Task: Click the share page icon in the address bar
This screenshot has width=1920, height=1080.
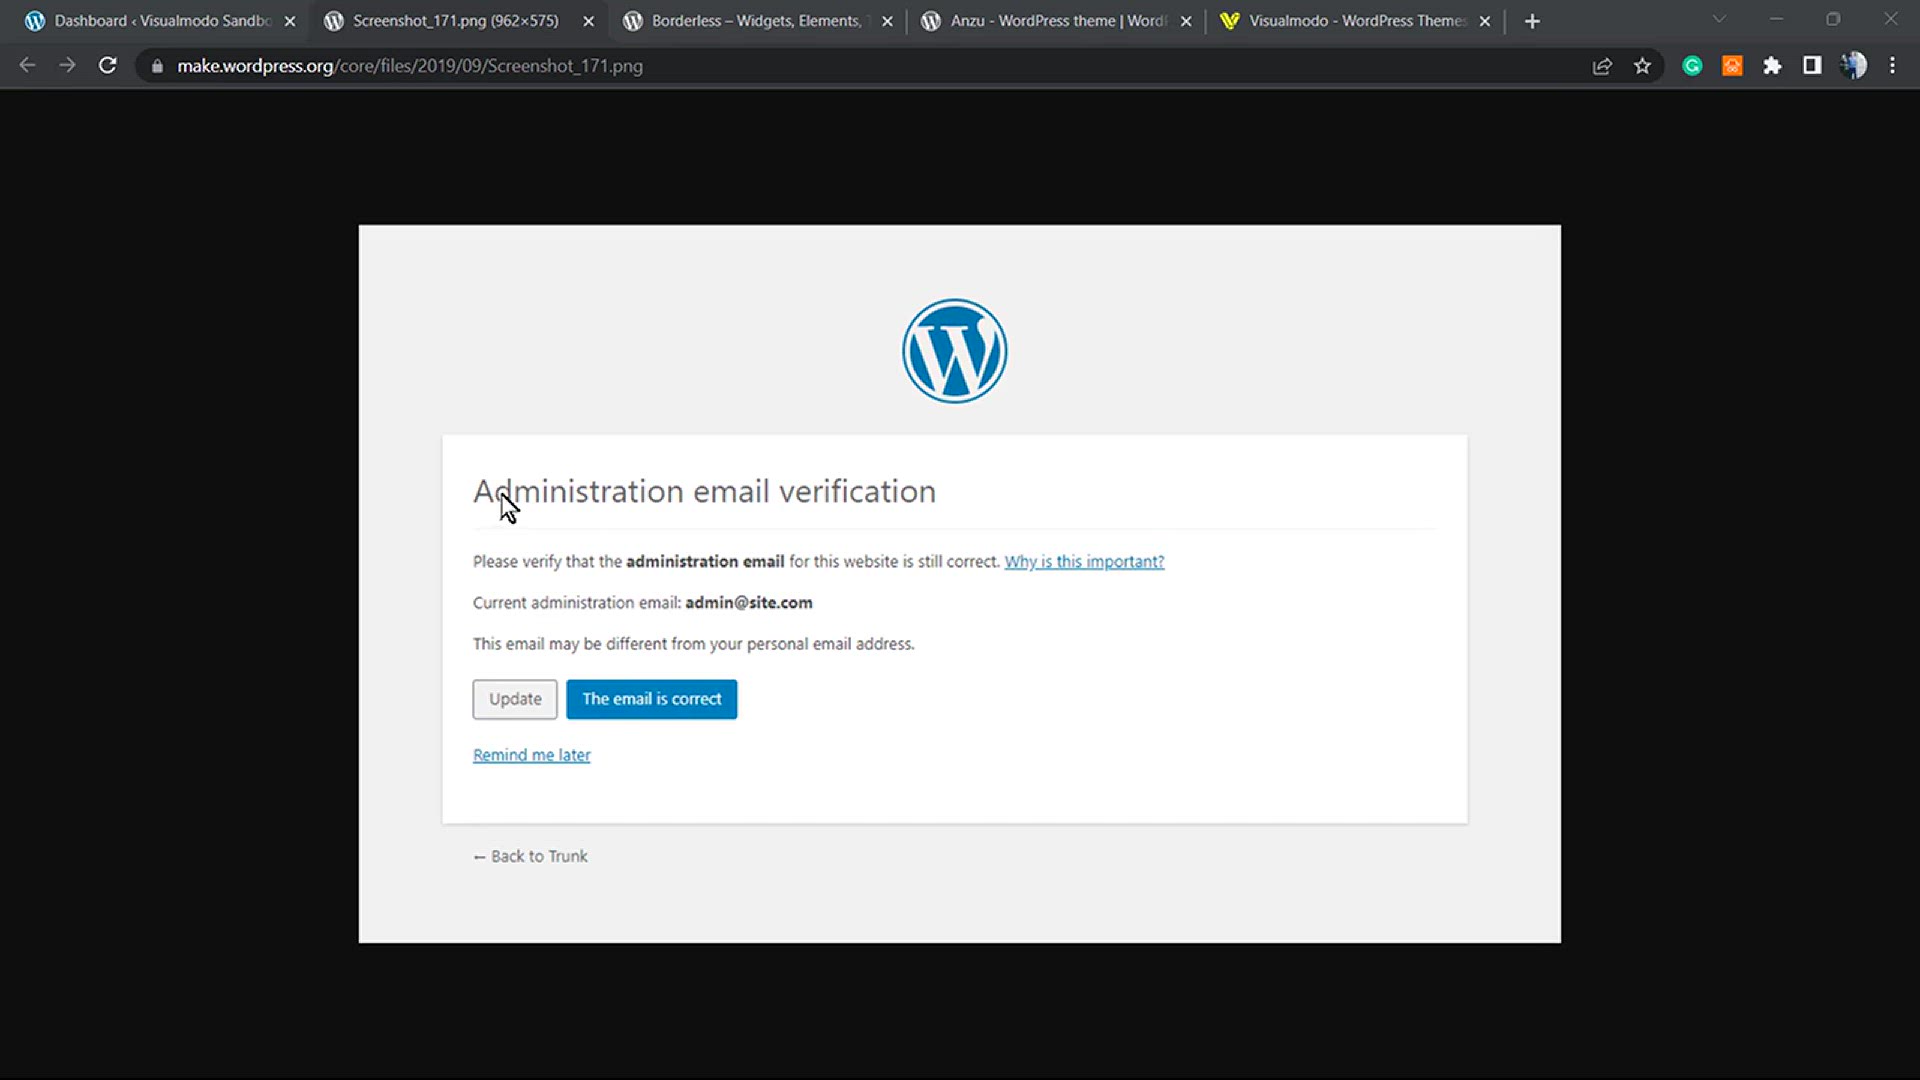Action: (x=1602, y=66)
